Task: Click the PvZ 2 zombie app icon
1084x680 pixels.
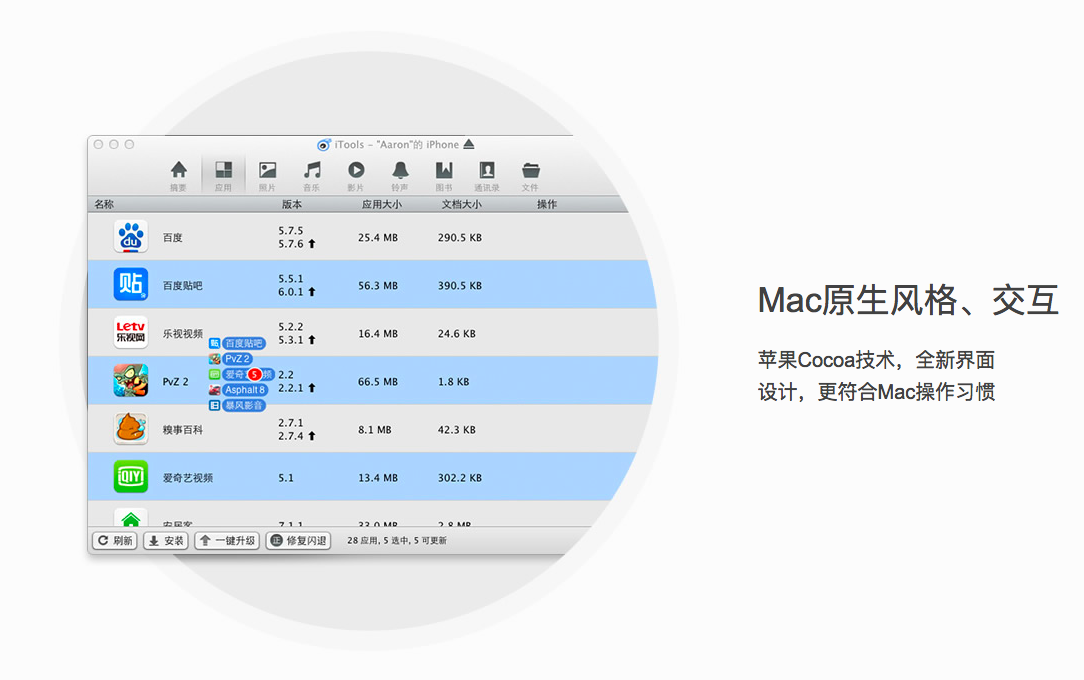Action: pyautogui.click(x=131, y=381)
